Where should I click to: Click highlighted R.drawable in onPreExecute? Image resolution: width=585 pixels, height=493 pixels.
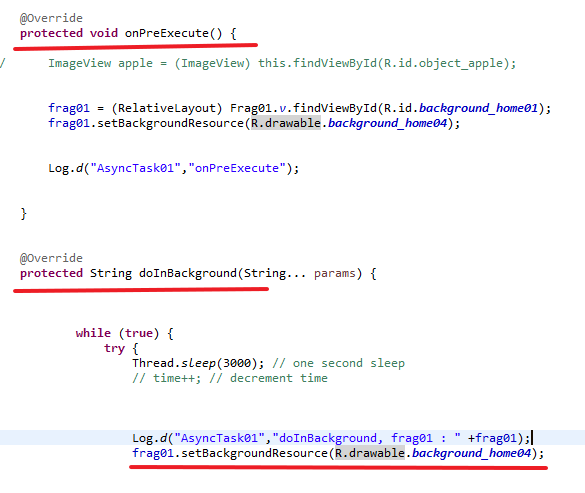coord(286,123)
